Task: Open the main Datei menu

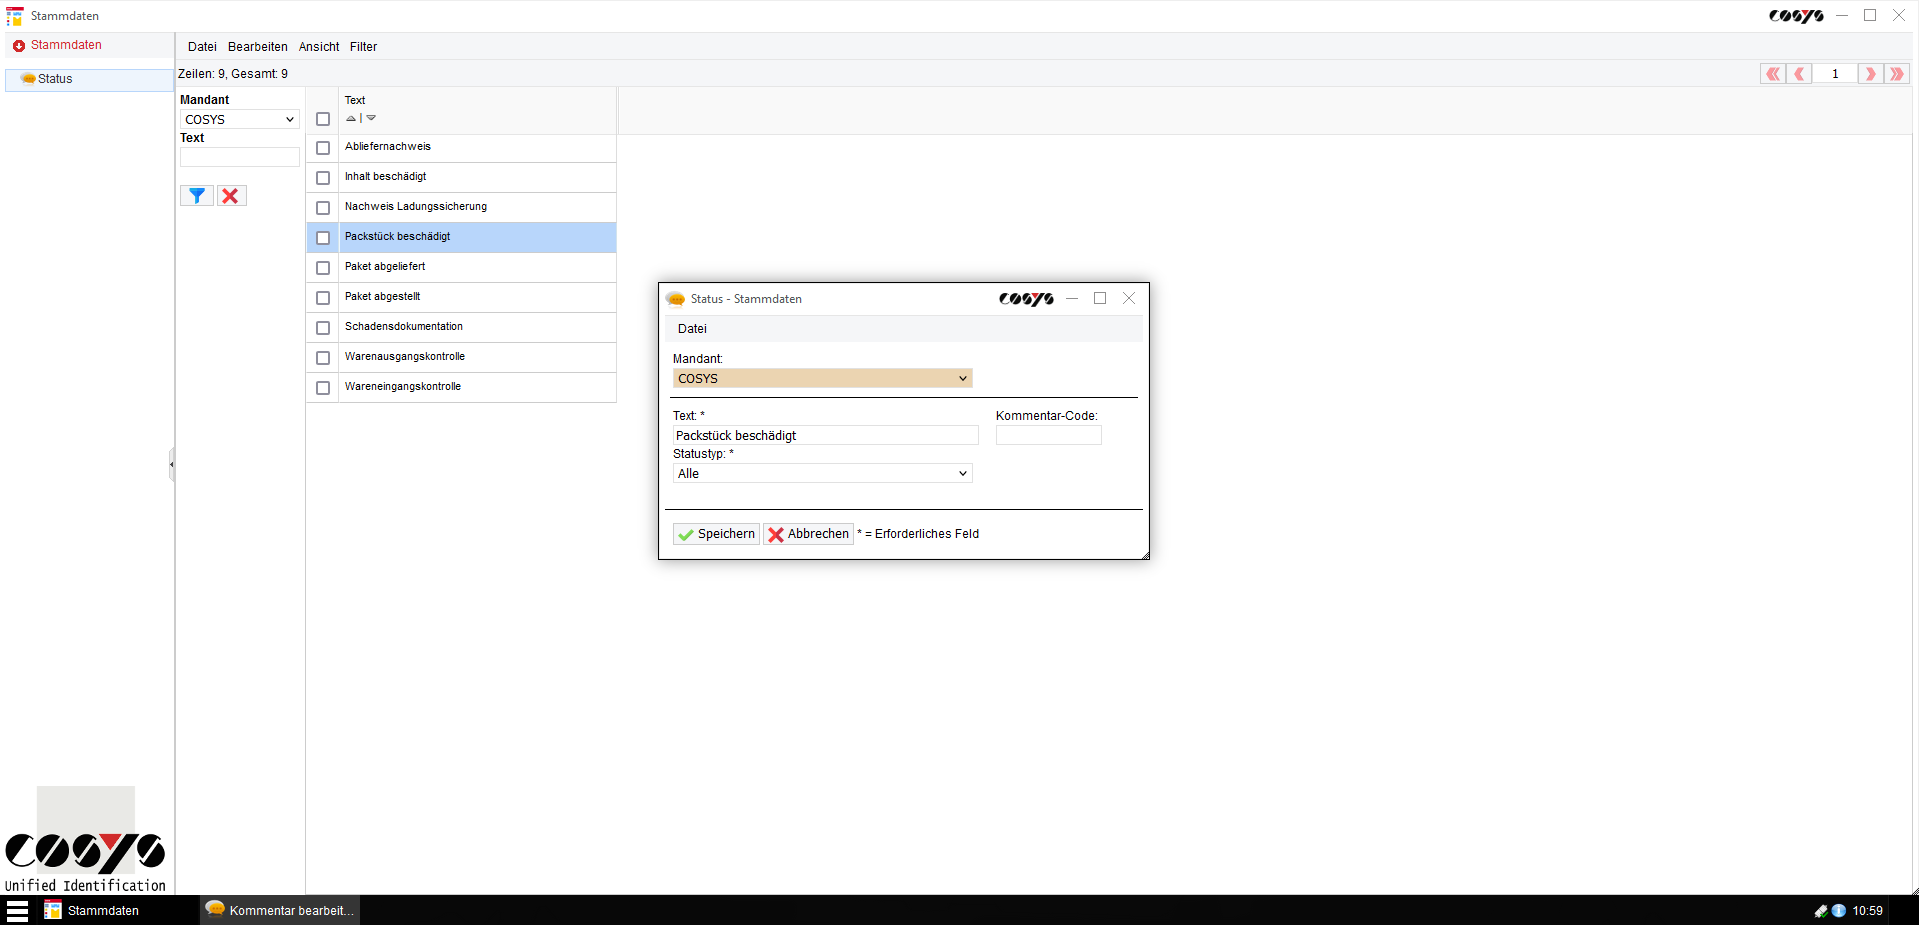Action: 202,47
